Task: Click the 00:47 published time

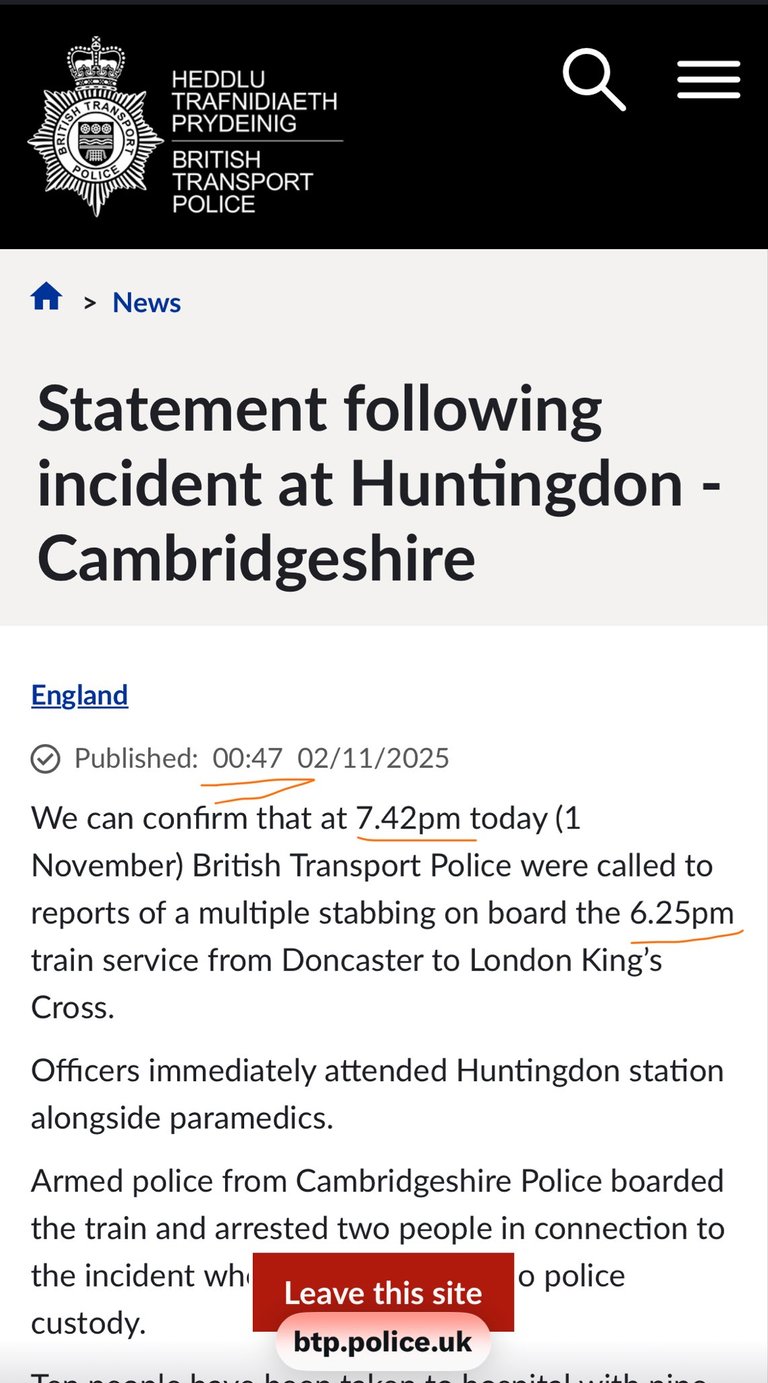Action: point(248,758)
